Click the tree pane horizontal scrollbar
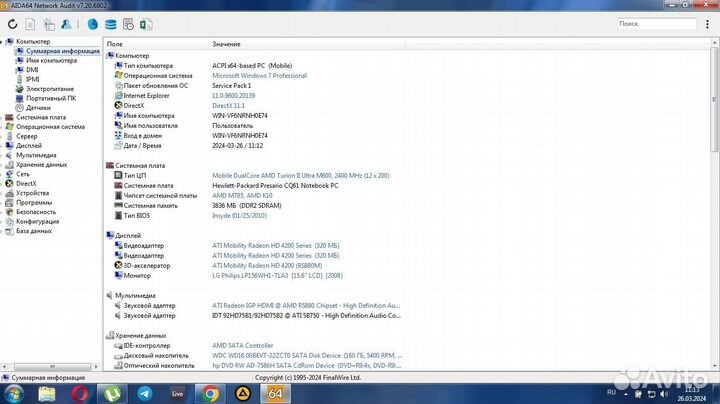This screenshot has height=404, width=720. click(50, 366)
